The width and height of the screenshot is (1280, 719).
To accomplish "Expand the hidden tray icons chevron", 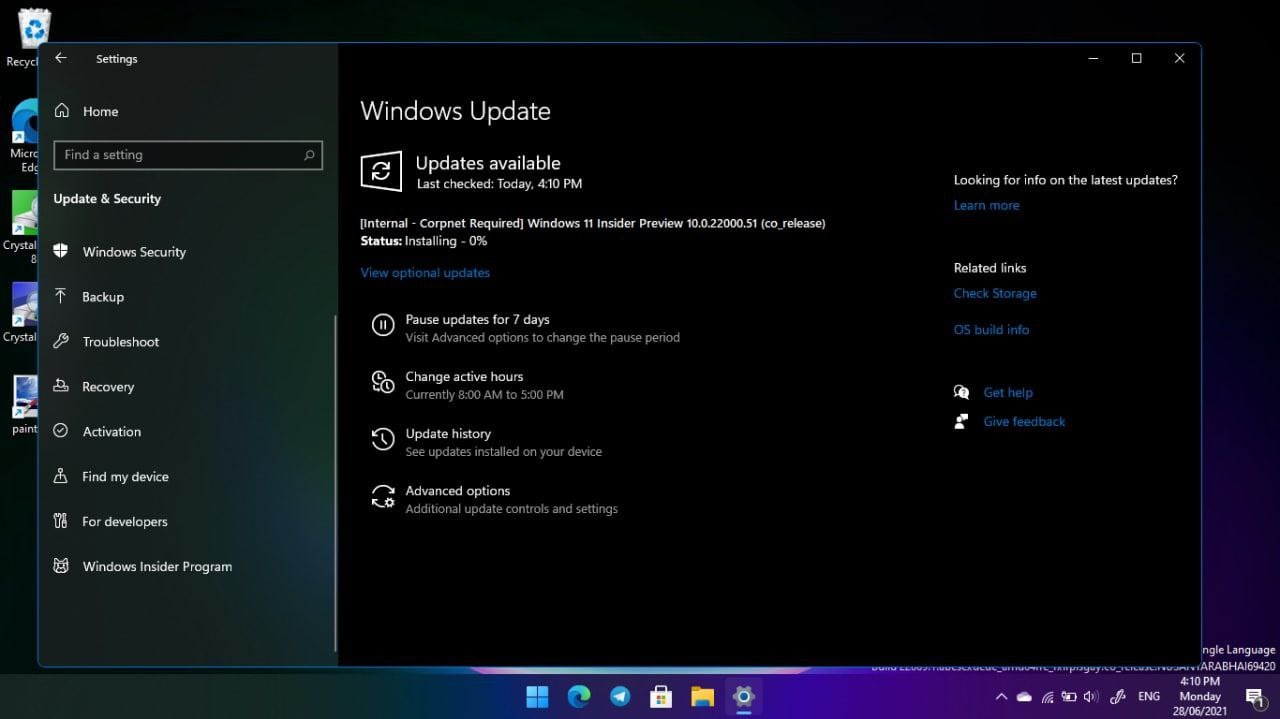I will click(1001, 697).
